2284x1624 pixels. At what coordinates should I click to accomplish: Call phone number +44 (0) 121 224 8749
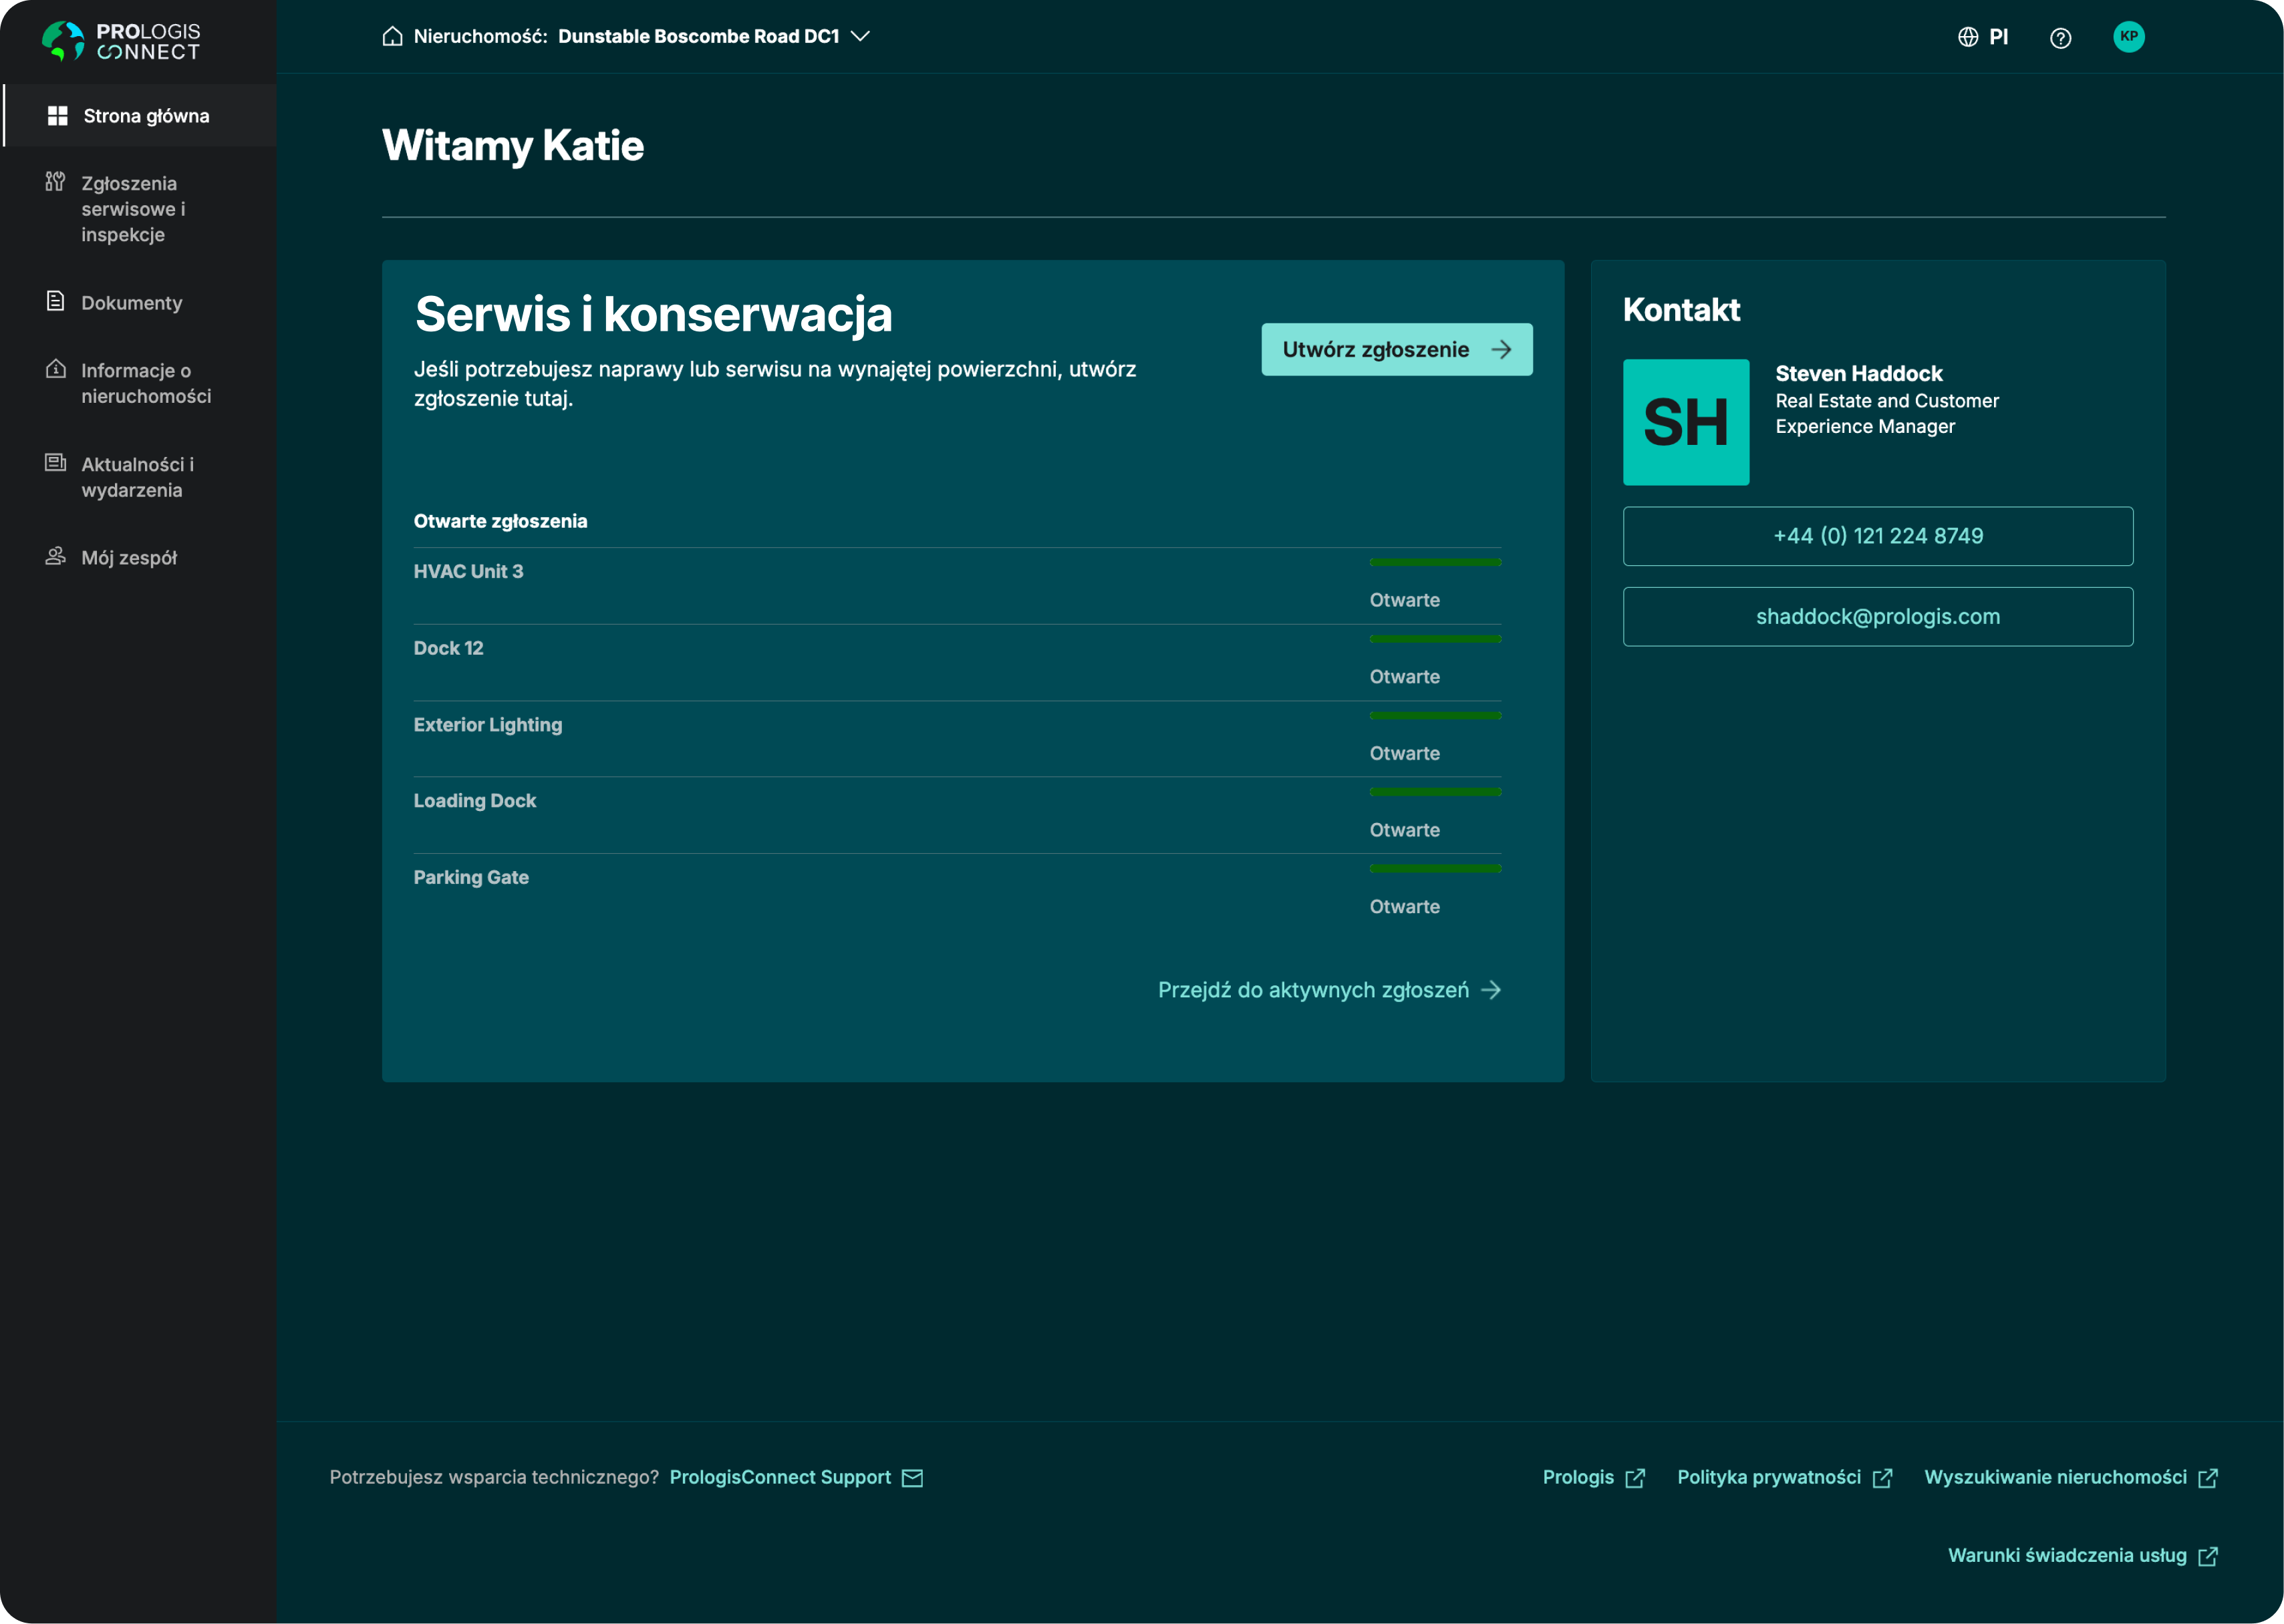(x=1877, y=536)
